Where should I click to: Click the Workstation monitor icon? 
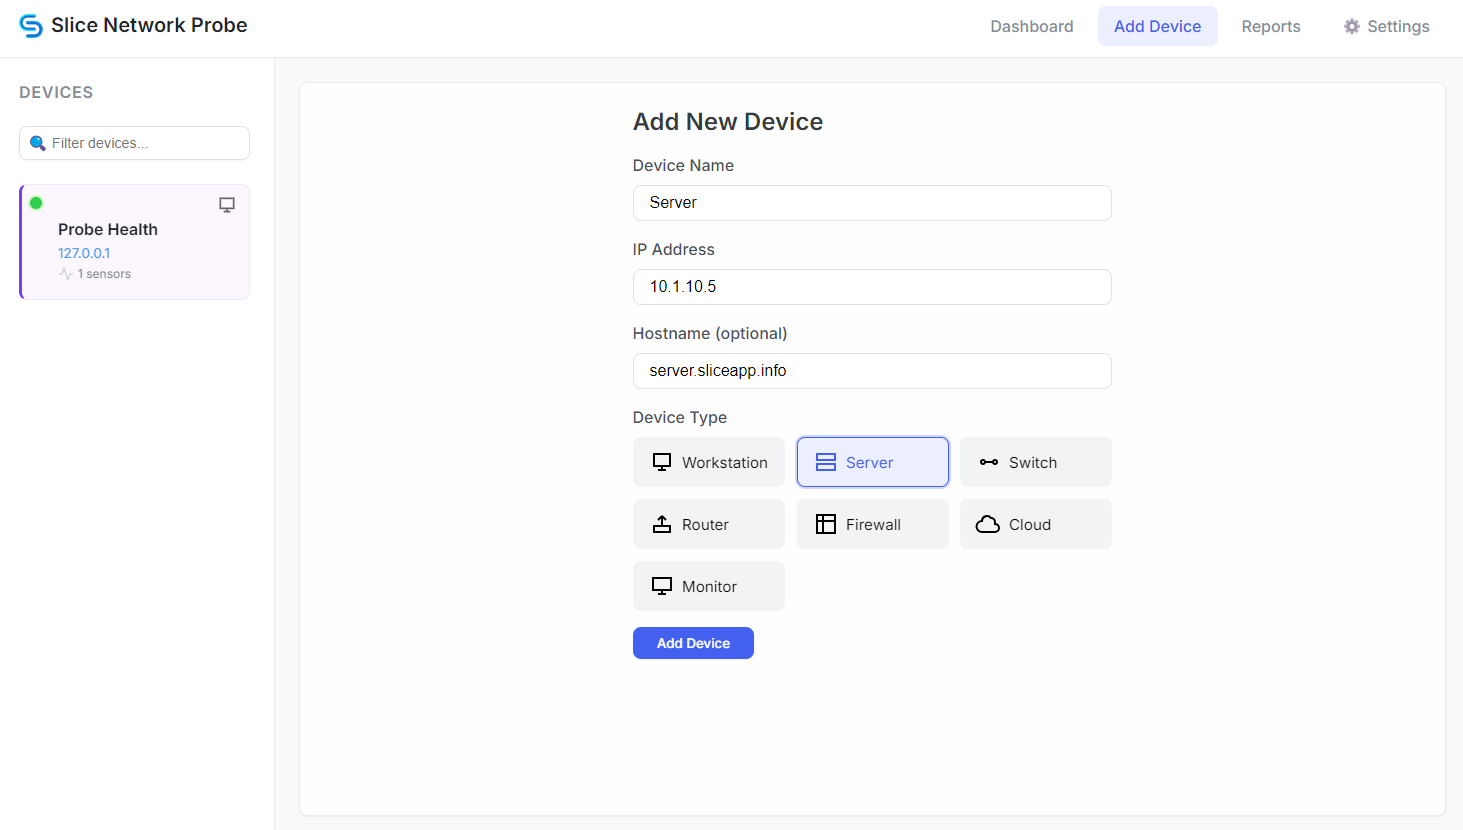661,461
